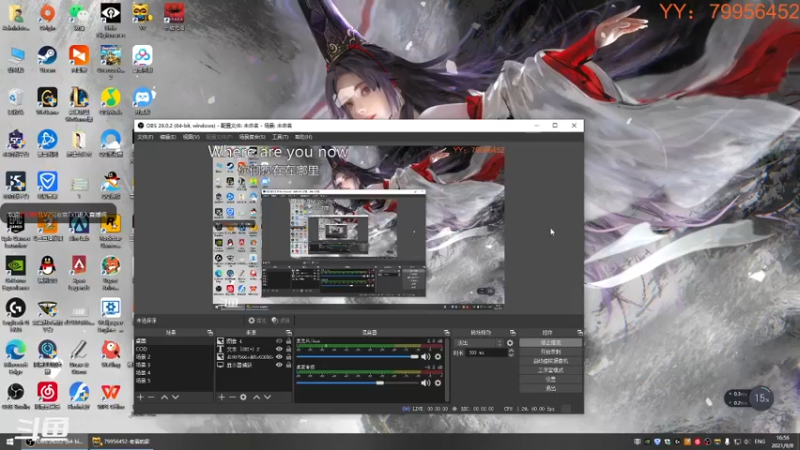Screen dimensions: 800x450
Task: Click the Stop Streaming button
Action: pos(551,343)
